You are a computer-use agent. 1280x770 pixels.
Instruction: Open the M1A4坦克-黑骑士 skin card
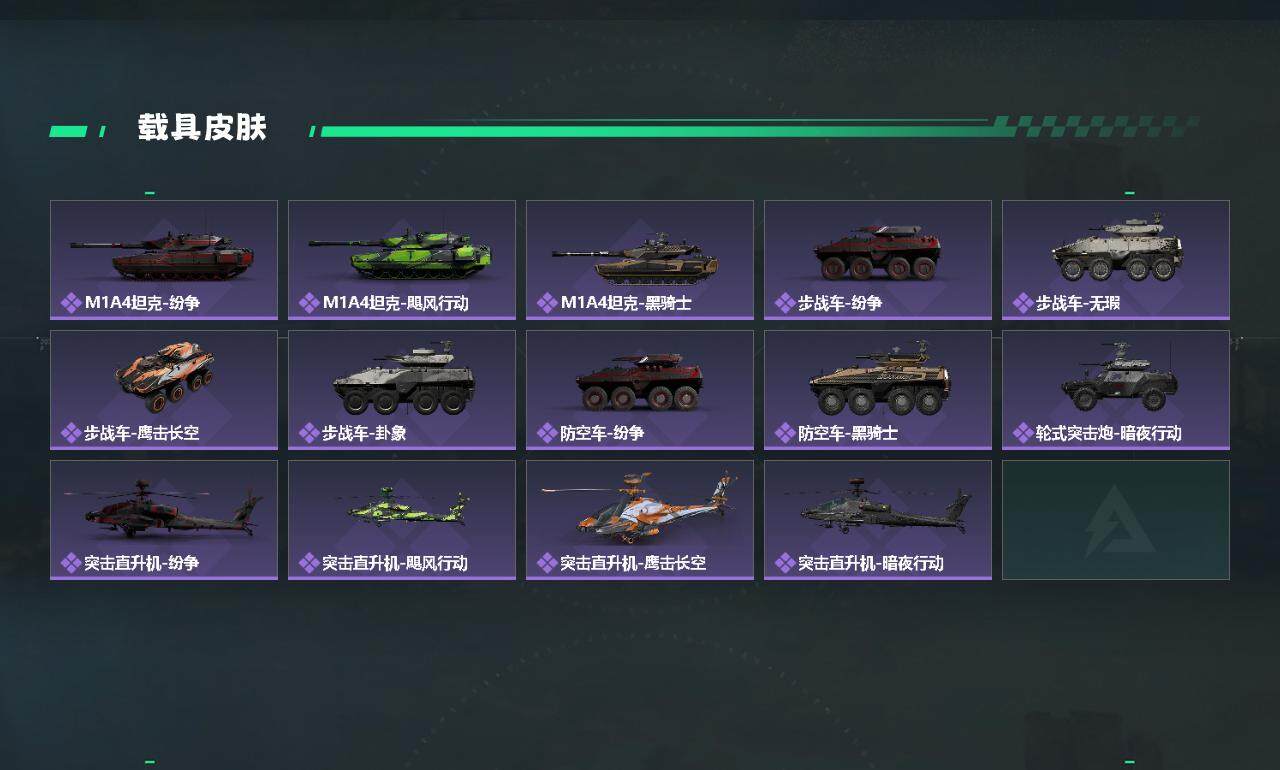(640, 260)
